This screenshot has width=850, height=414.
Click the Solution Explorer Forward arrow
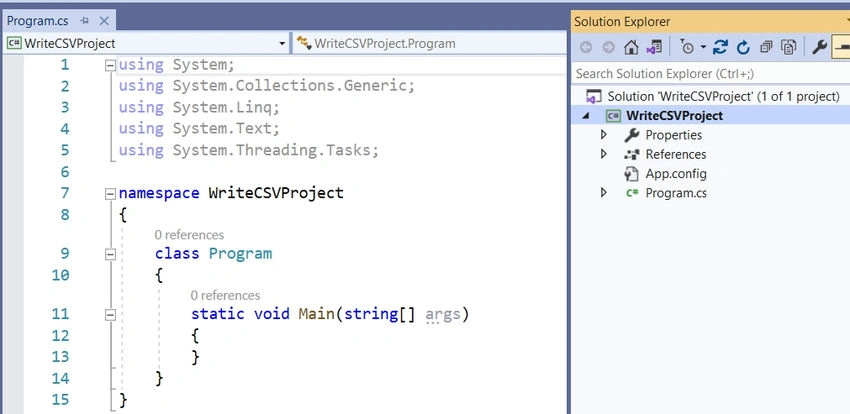pyautogui.click(x=609, y=47)
